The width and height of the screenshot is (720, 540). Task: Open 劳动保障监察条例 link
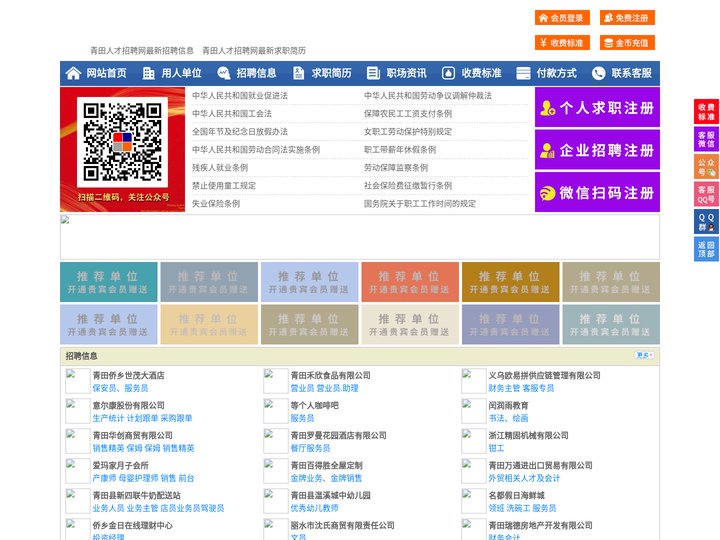(x=396, y=168)
